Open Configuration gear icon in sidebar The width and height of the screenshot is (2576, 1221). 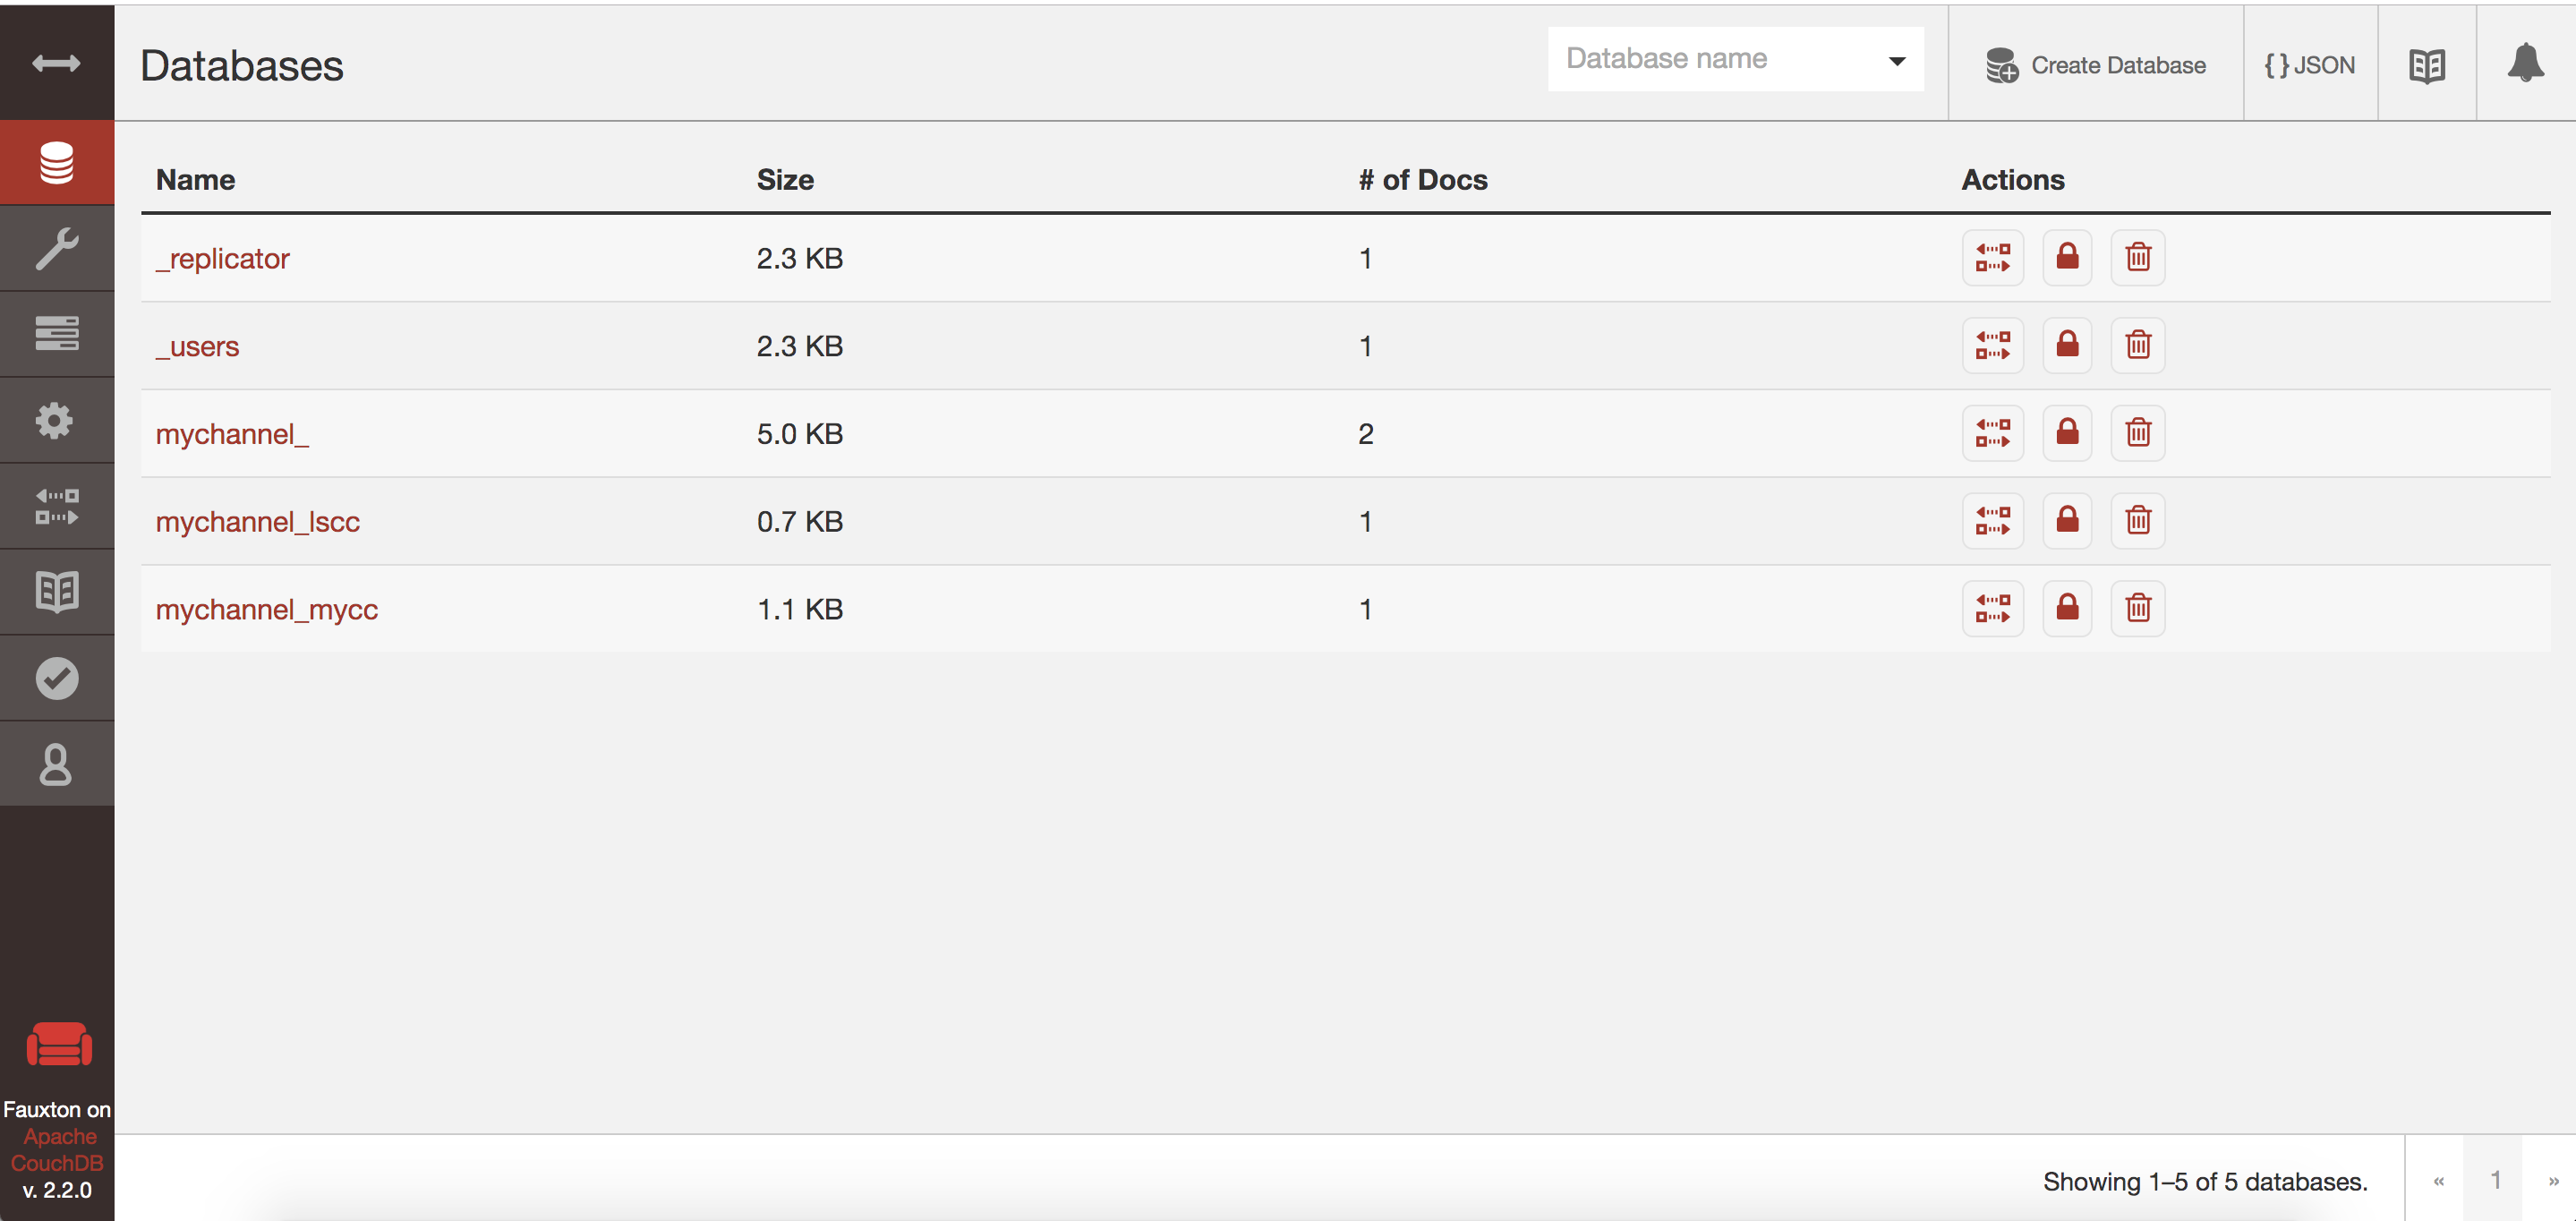coord(56,420)
